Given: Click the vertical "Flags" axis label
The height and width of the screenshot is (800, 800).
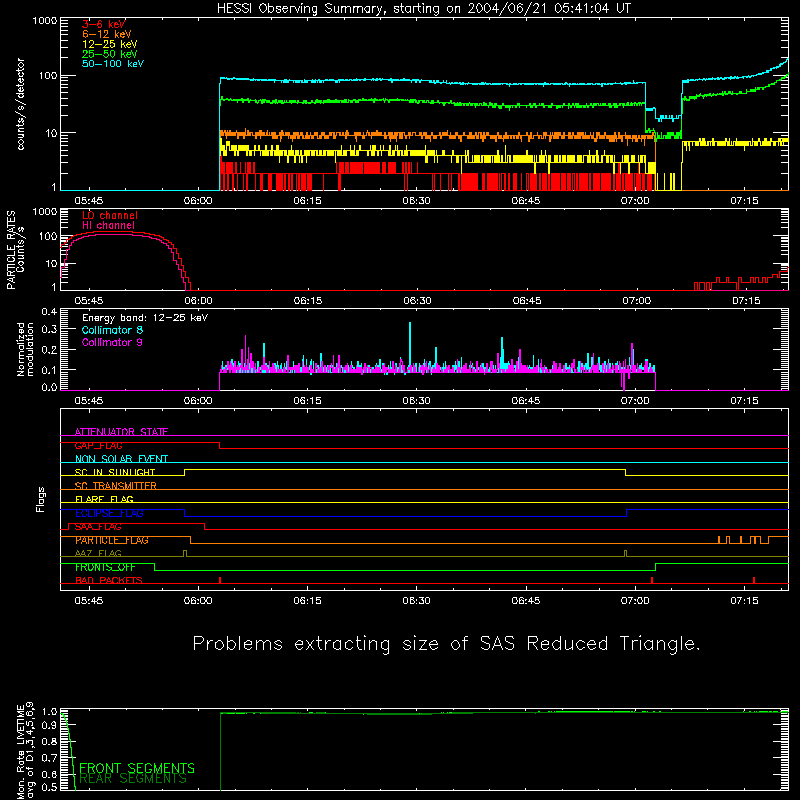Looking at the screenshot, I should pyautogui.click(x=41, y=499).
